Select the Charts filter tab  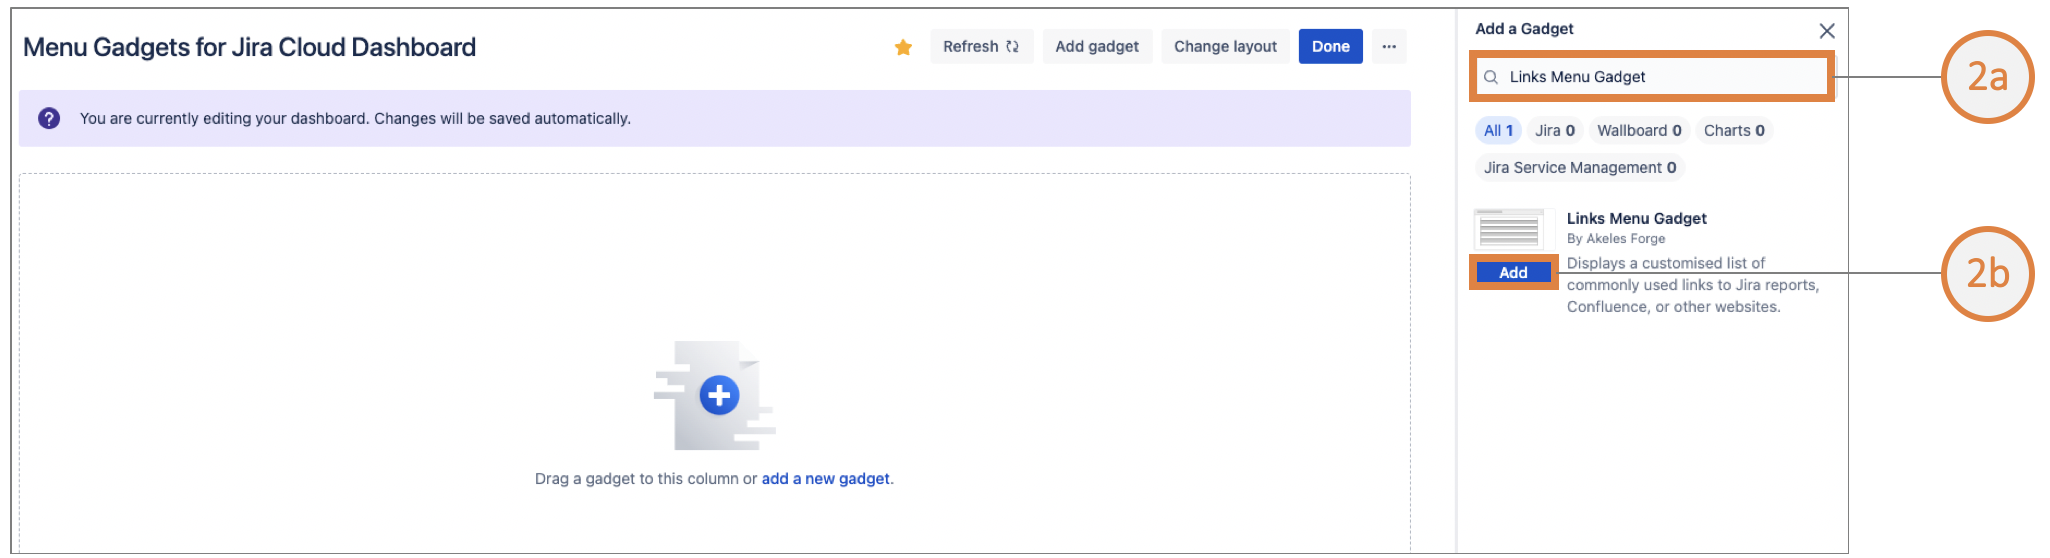(1734, 131)
